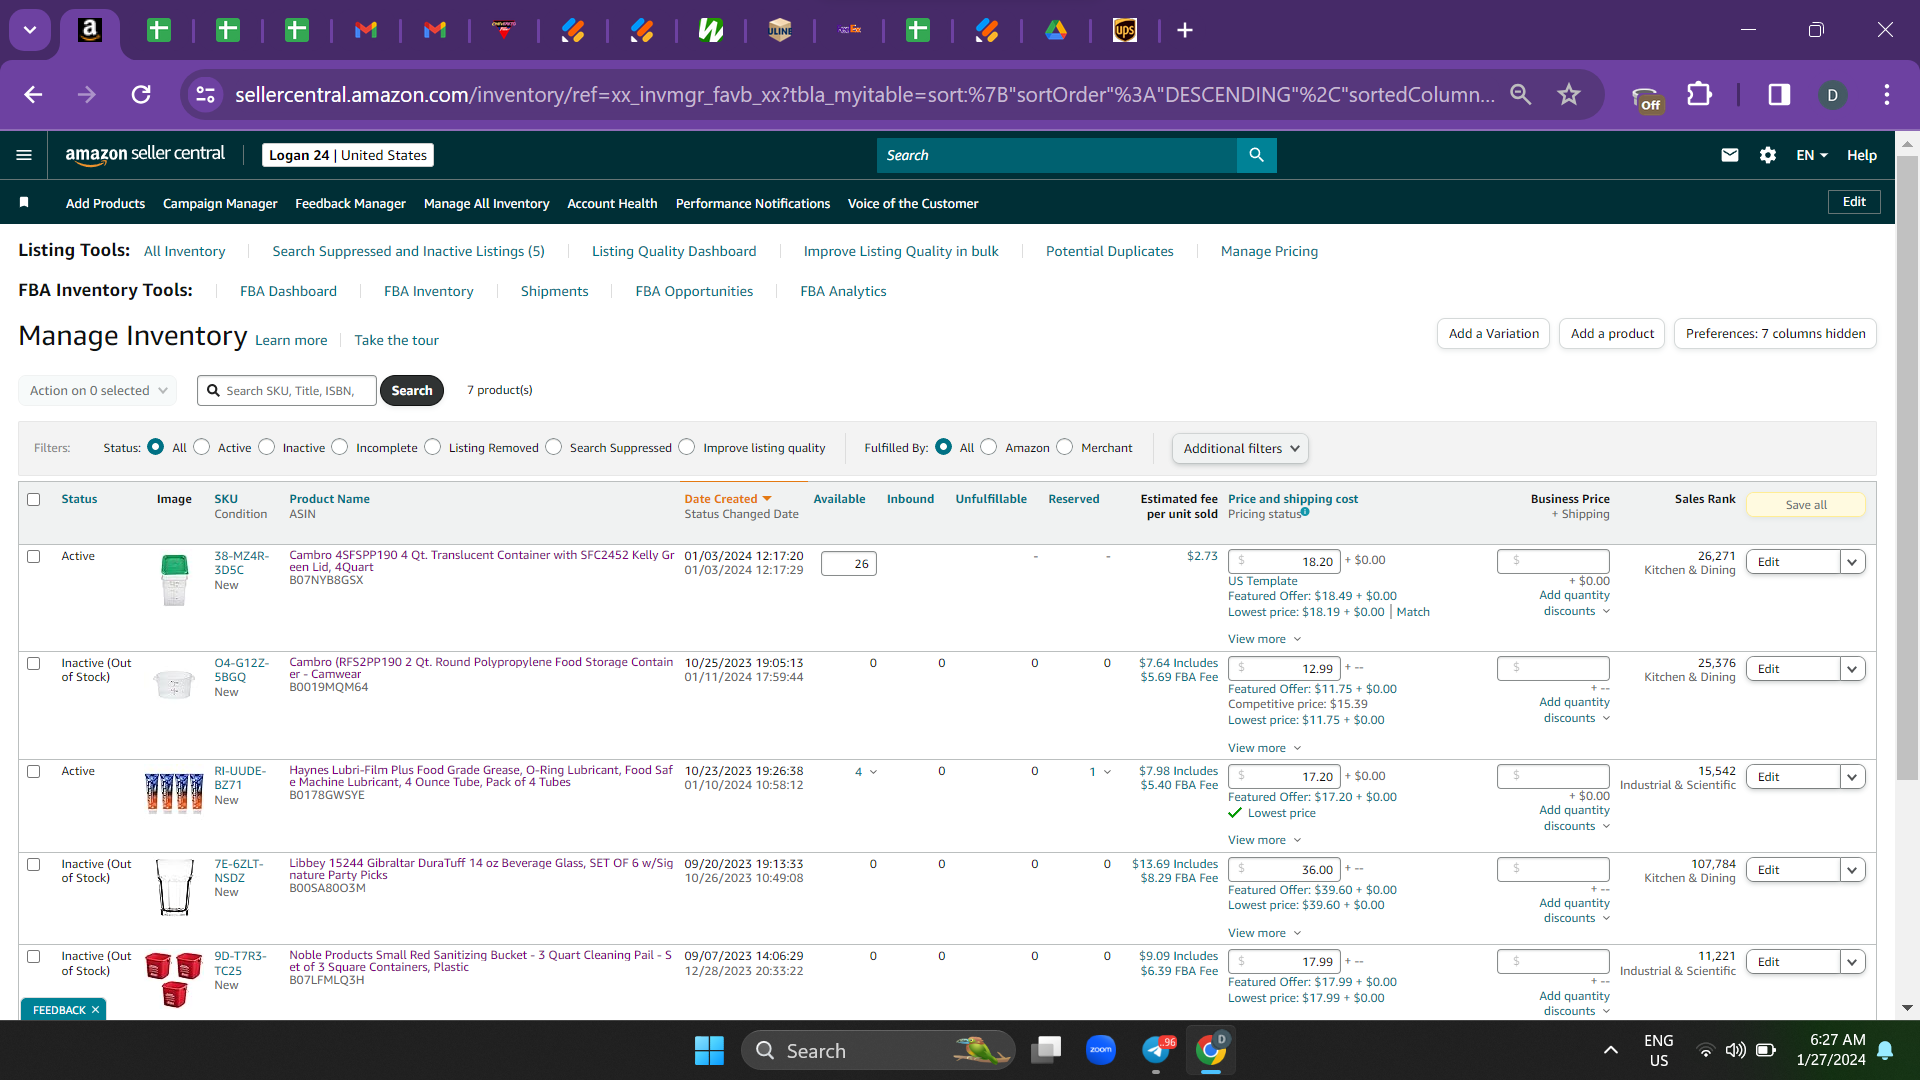Open Zoom from the taskbar
Image resolution: width=1920 pixels, height=1080 pixels.
[1100, 1050]
